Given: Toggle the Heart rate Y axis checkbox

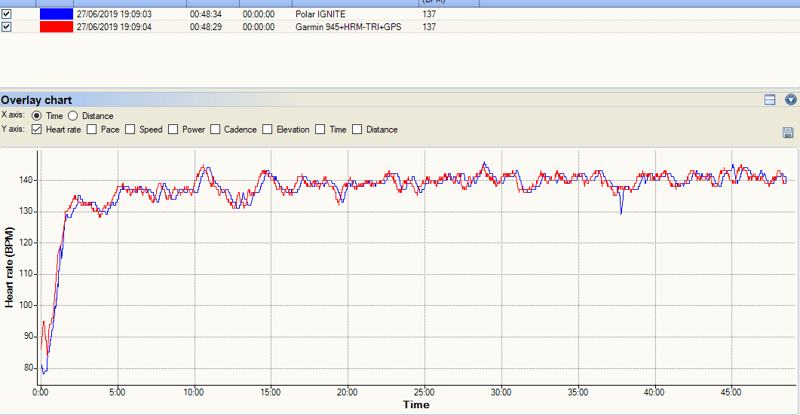Looking at the screenshot, I should pos(36,130).
